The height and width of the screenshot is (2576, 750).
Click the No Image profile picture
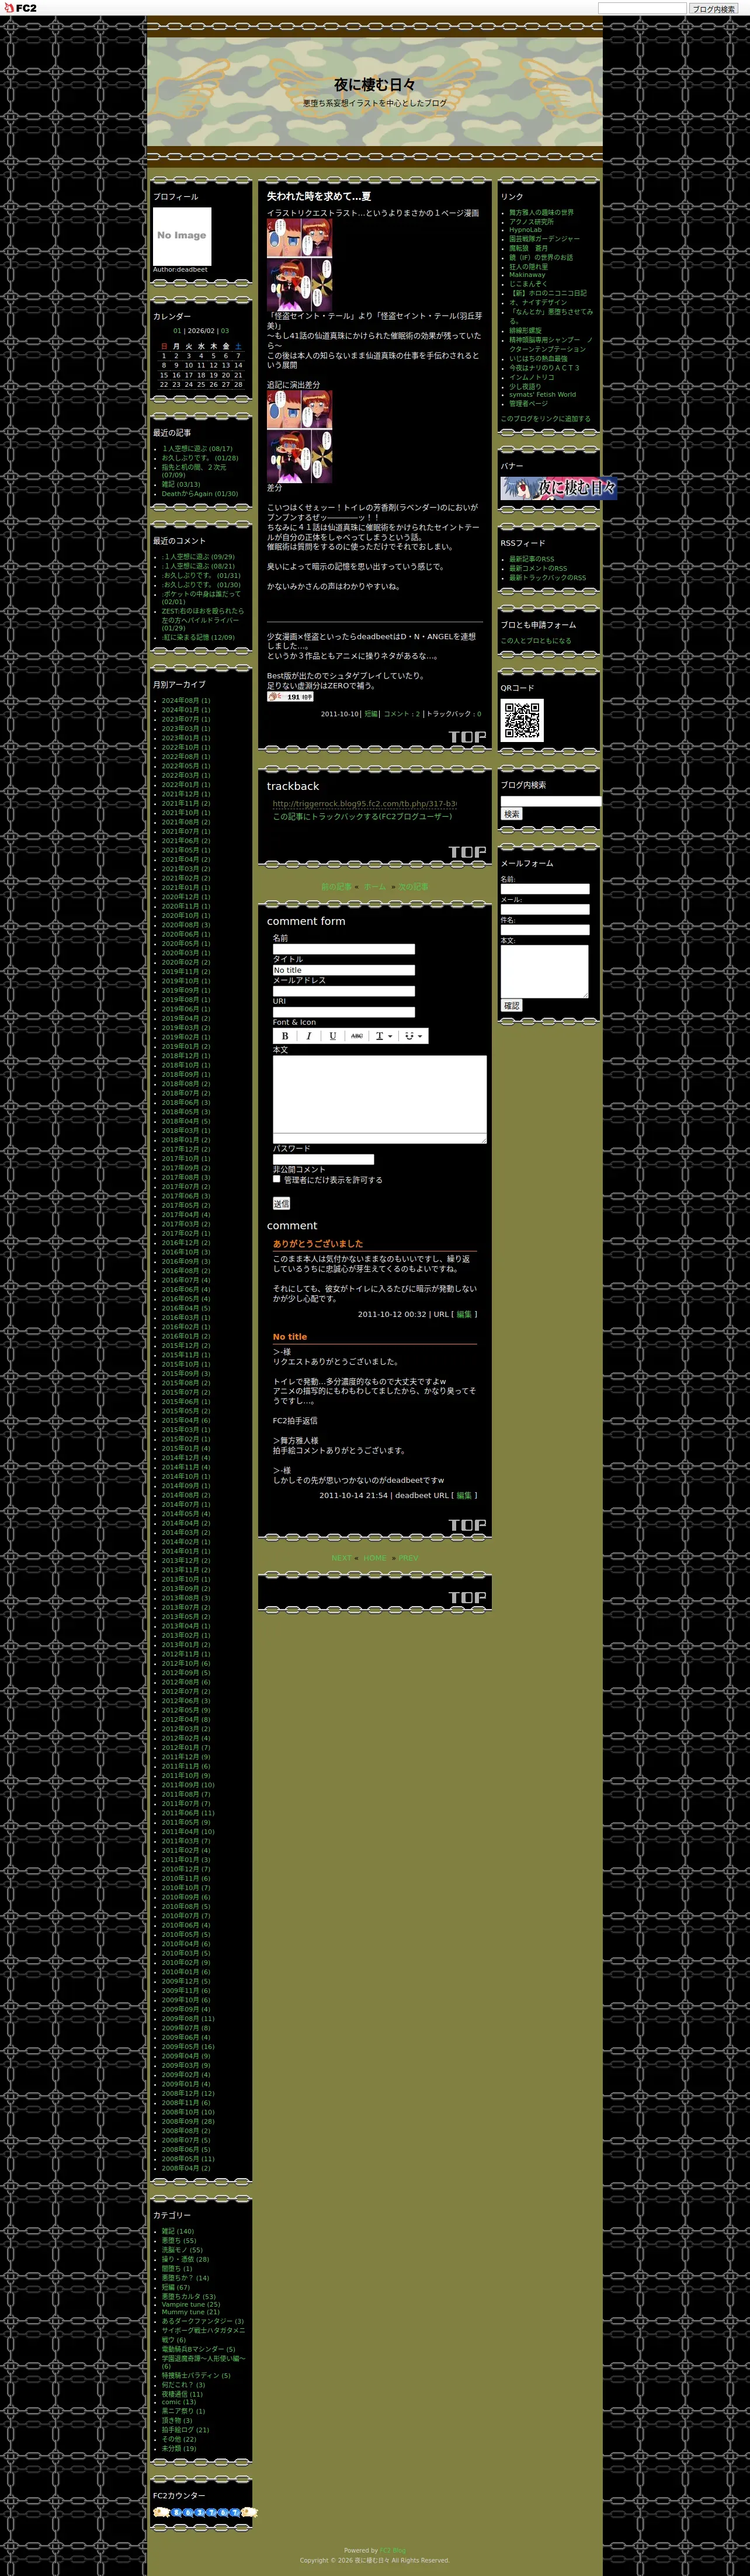(x=182, y=236)
